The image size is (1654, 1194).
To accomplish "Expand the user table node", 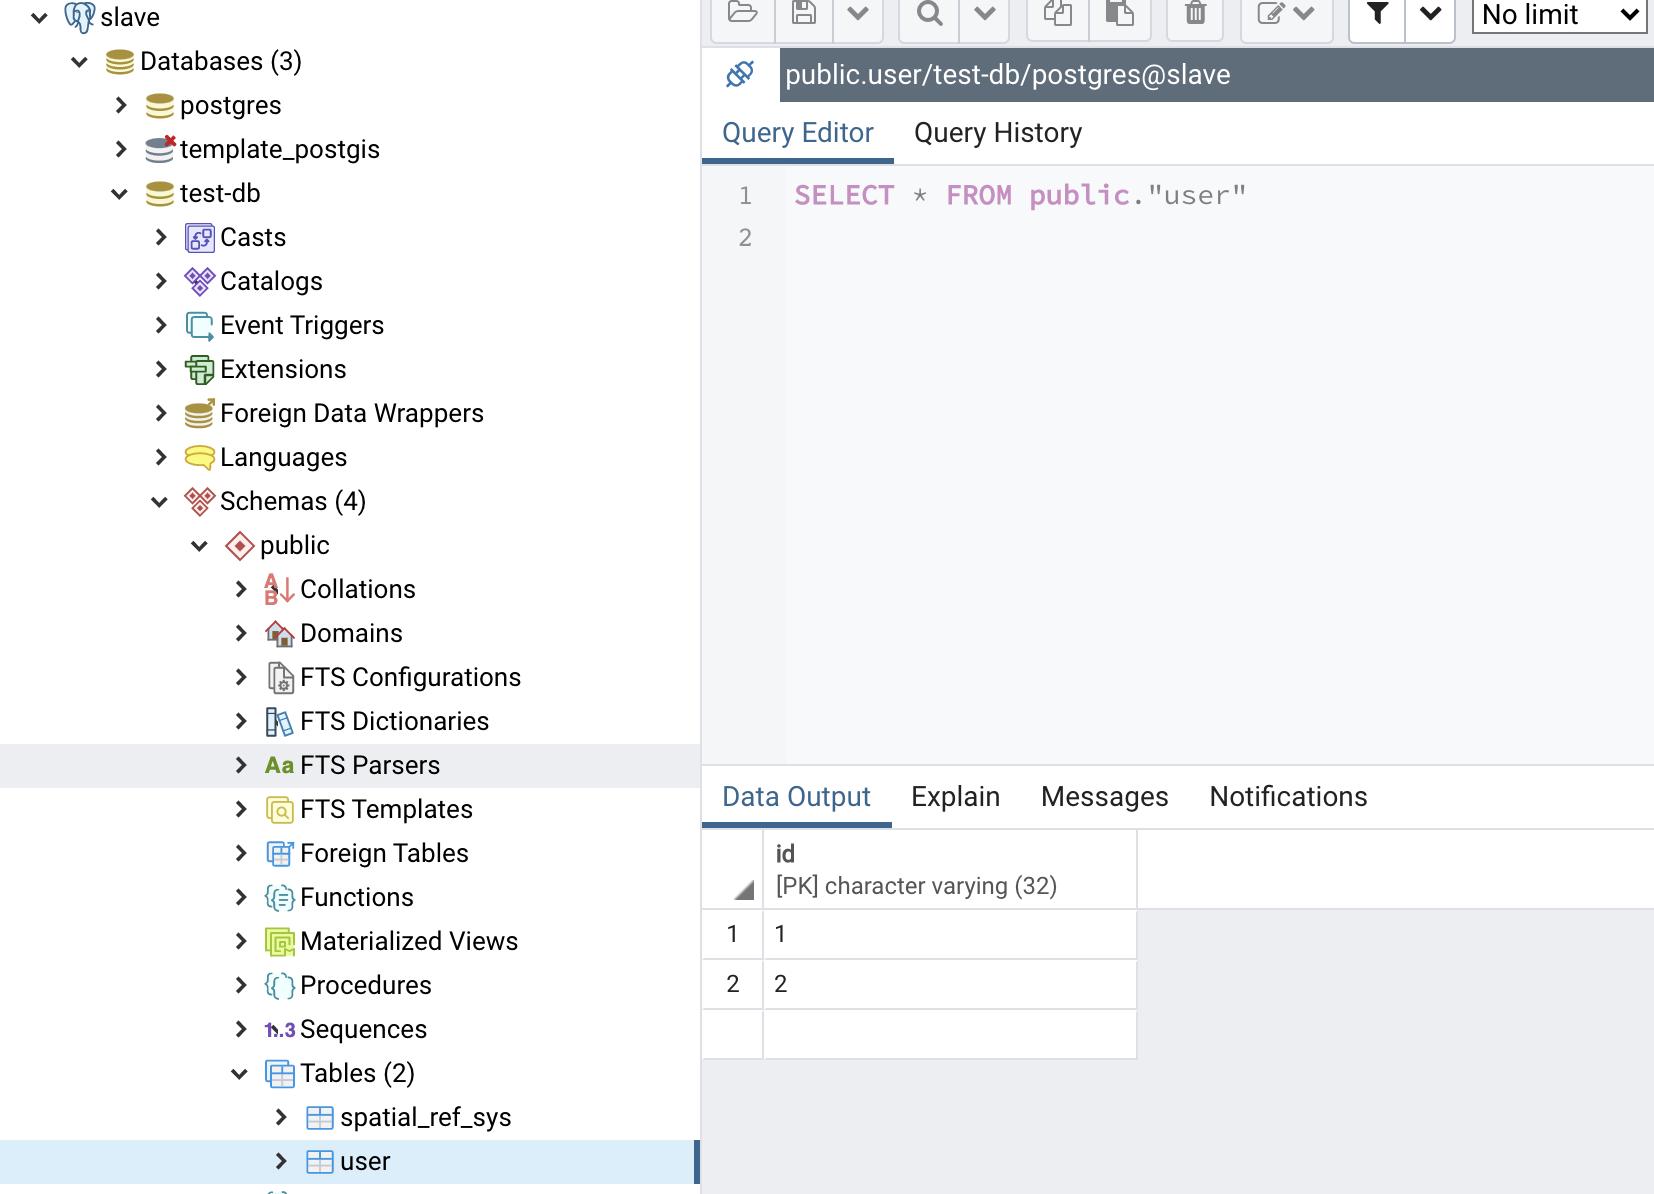I will (281, 1161).
